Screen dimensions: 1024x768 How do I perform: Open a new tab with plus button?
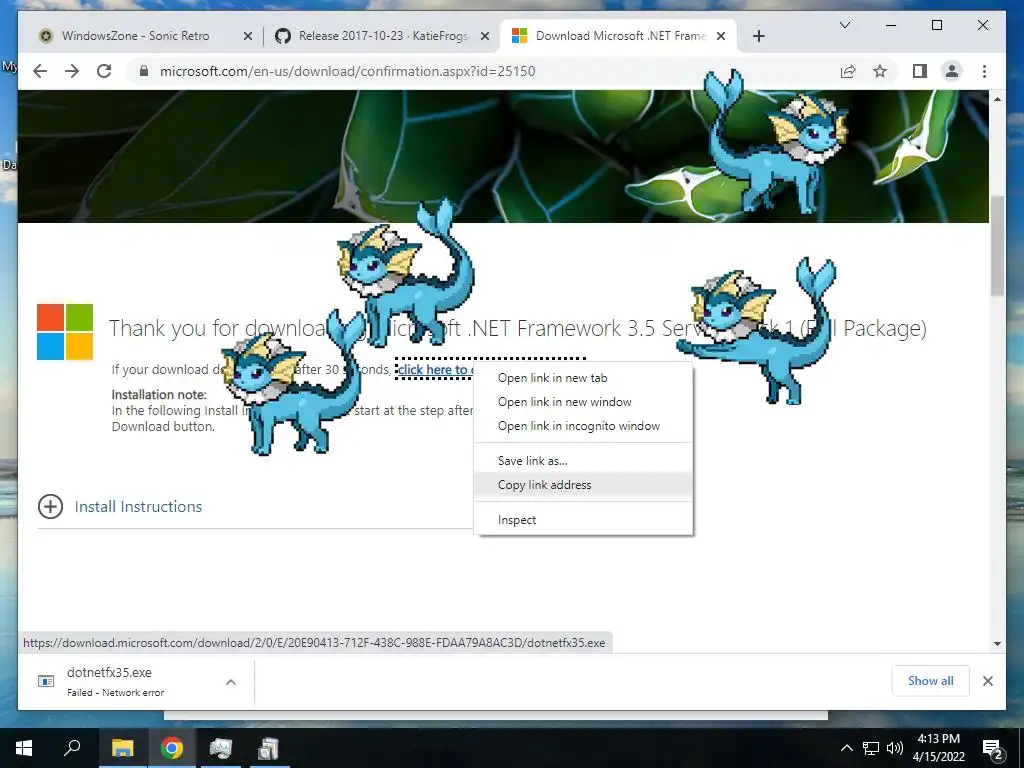point(758,36)
